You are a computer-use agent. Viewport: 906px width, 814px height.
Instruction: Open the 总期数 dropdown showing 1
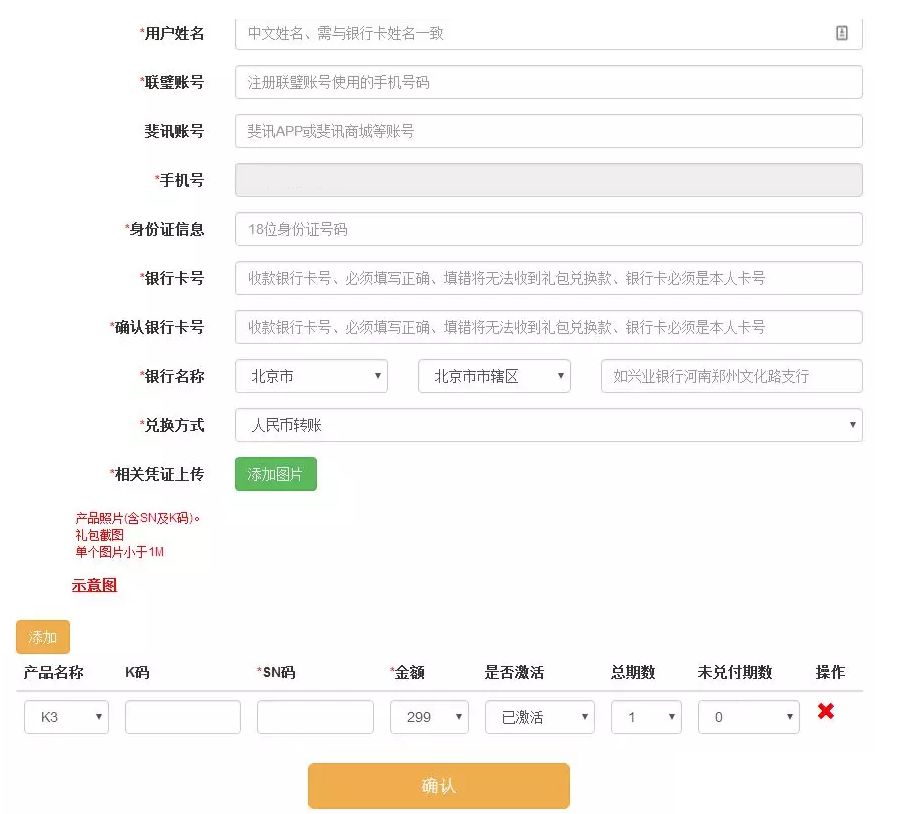647,717
